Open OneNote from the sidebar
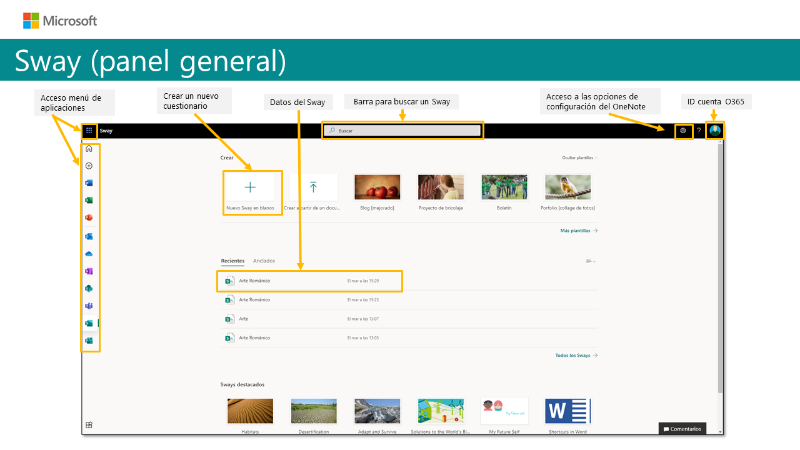This screenshot has height=450, width=800. 89,271
